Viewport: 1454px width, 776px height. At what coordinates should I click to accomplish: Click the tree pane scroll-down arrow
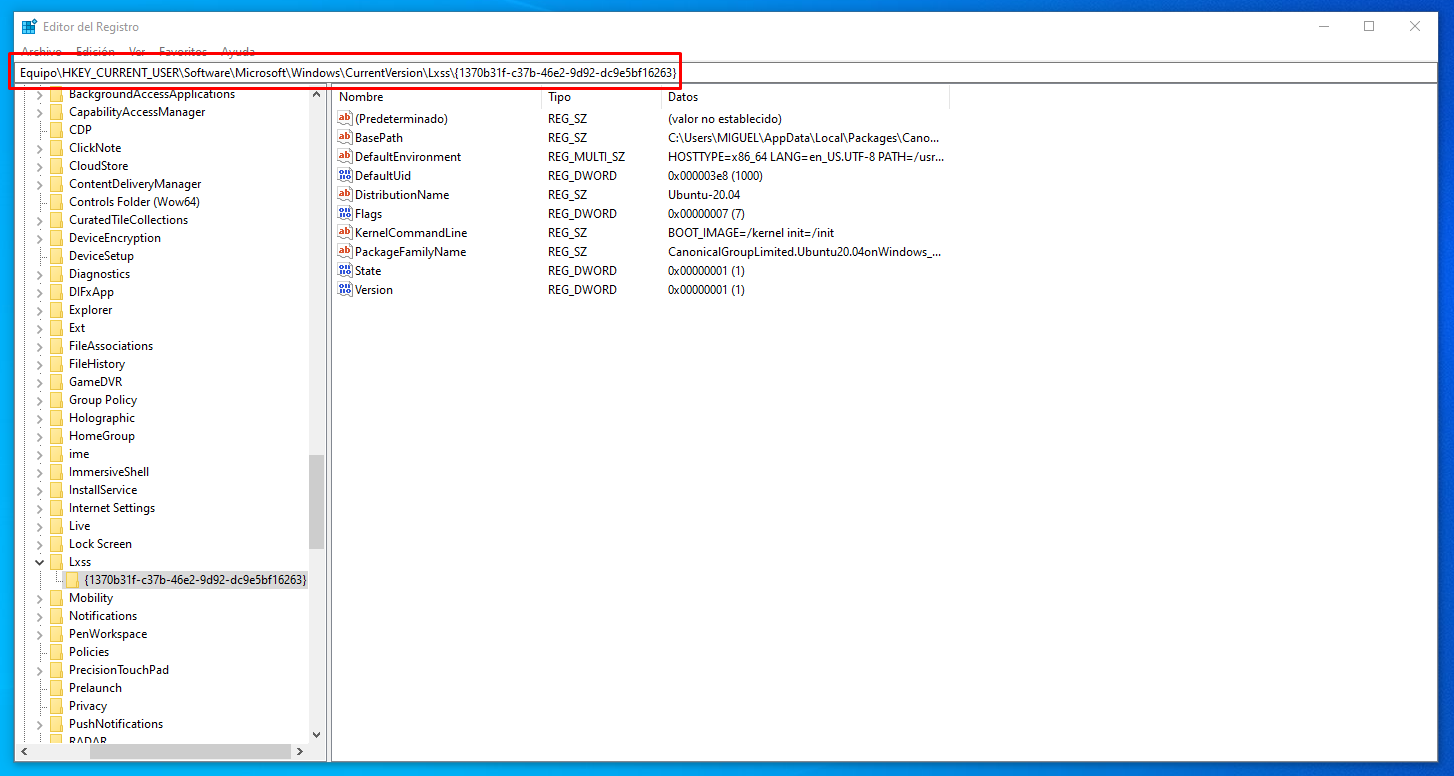click(x=317, y=734)
